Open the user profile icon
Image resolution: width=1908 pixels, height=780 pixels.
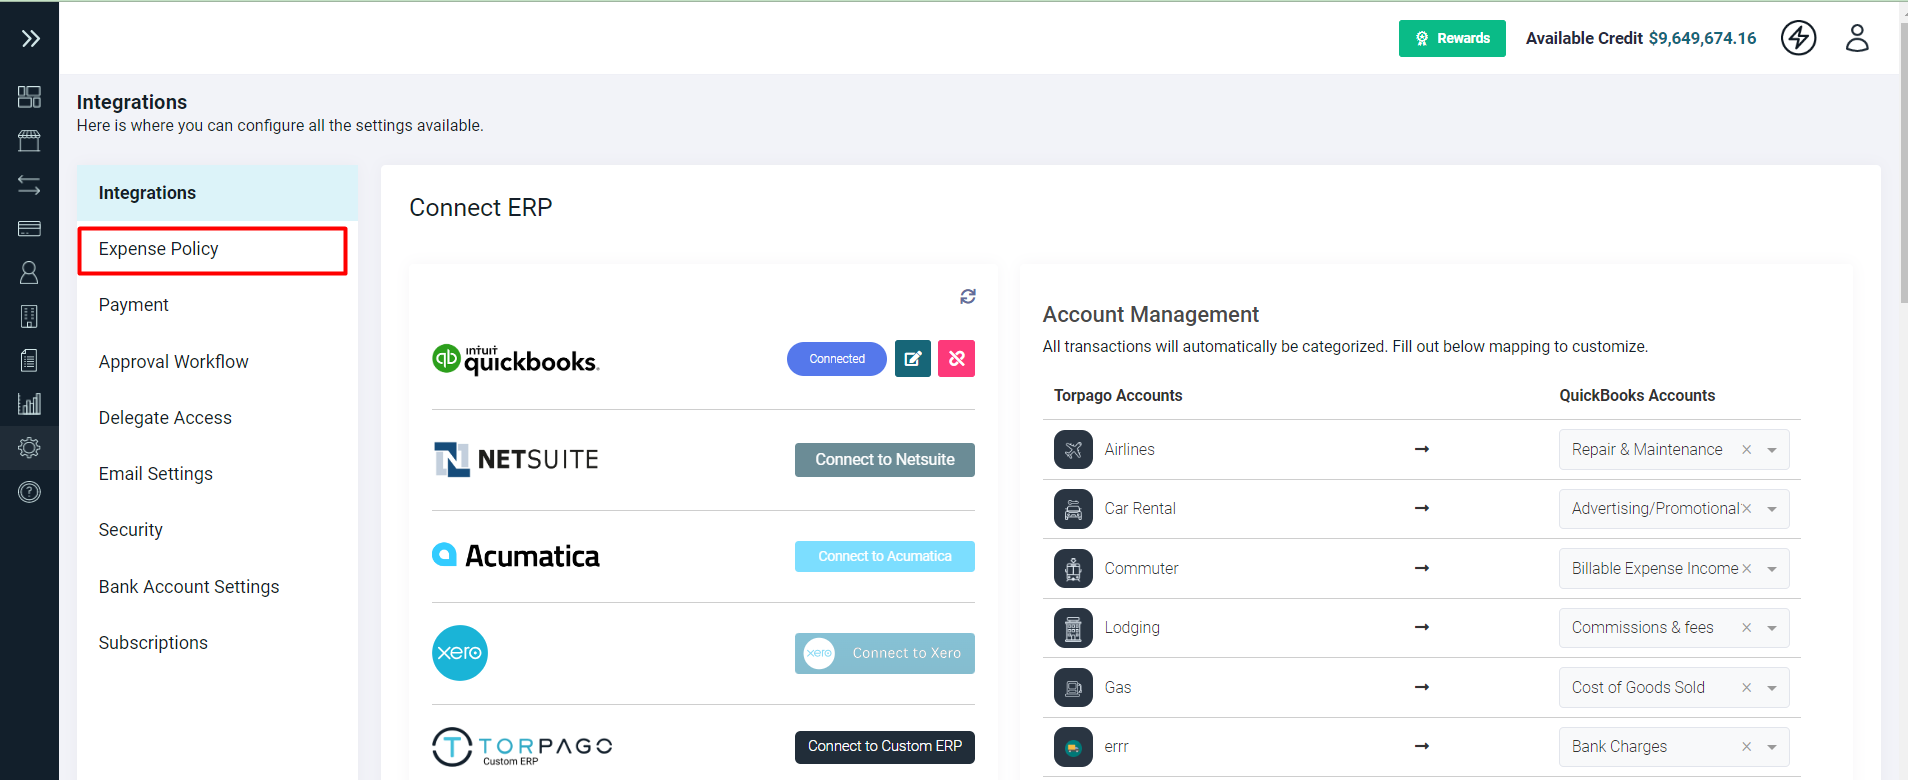[1857, 38]
